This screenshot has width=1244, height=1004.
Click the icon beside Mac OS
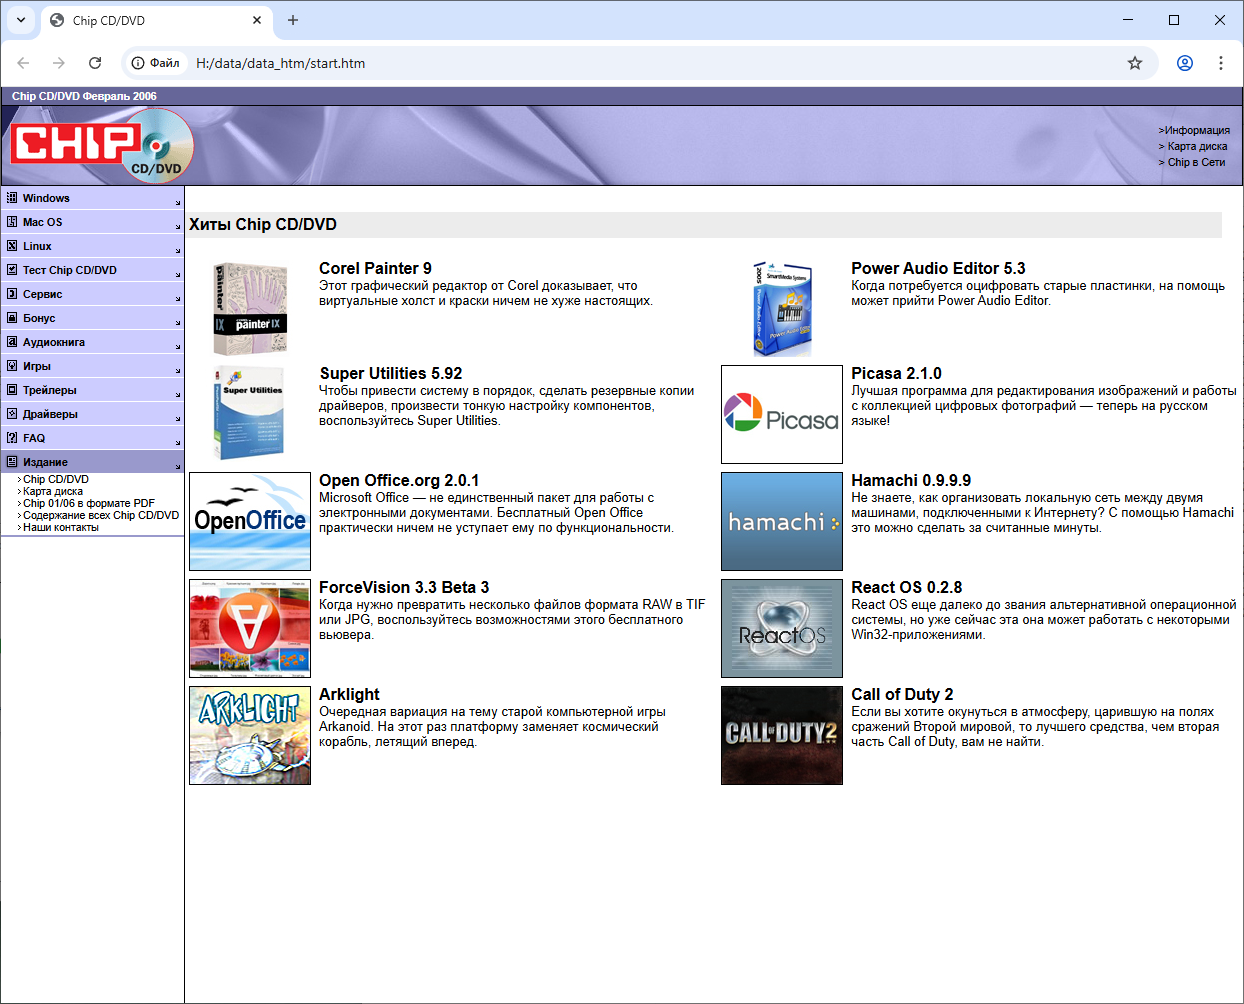click(12, 222)
